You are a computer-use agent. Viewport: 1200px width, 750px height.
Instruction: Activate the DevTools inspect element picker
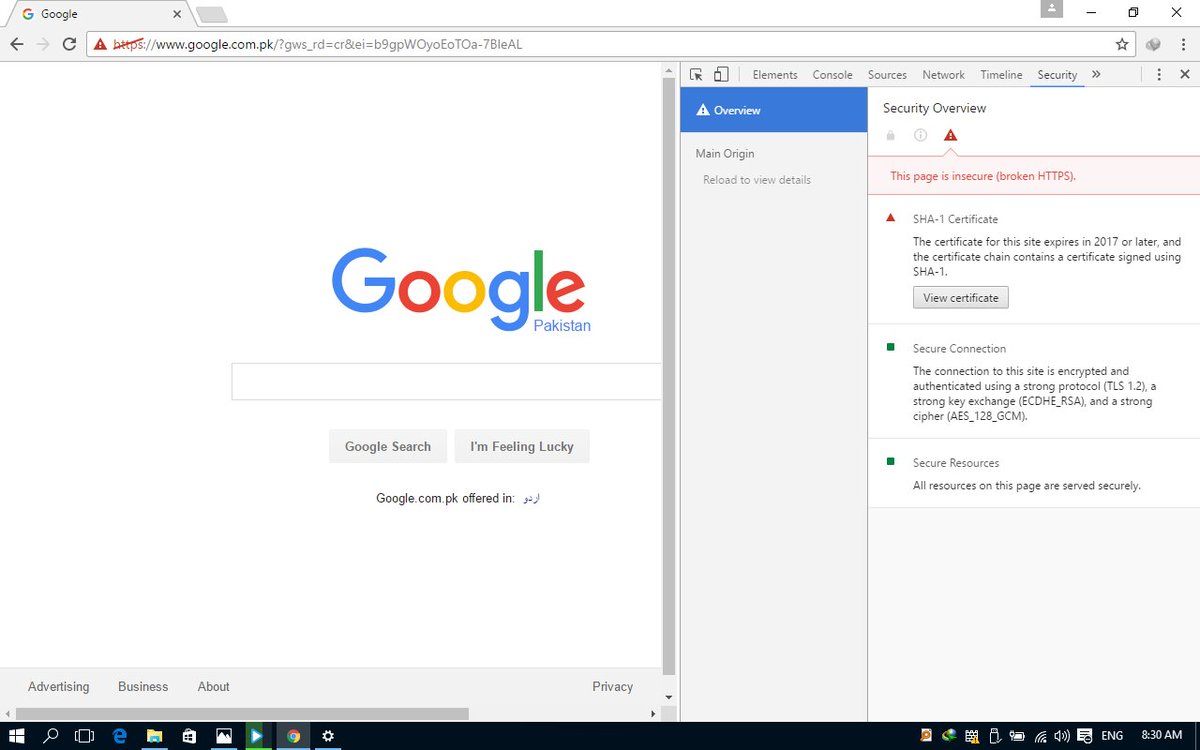pyautogui.click(x=697, y=75)
